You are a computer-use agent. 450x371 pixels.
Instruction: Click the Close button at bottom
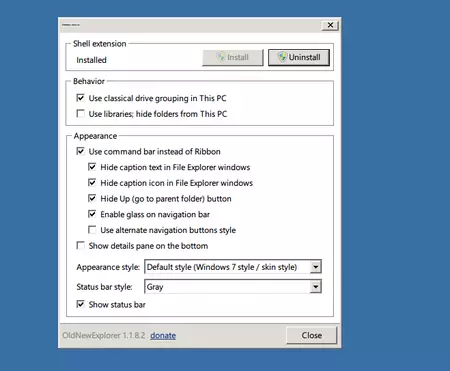pyautogui.click(x=312, y=335)
